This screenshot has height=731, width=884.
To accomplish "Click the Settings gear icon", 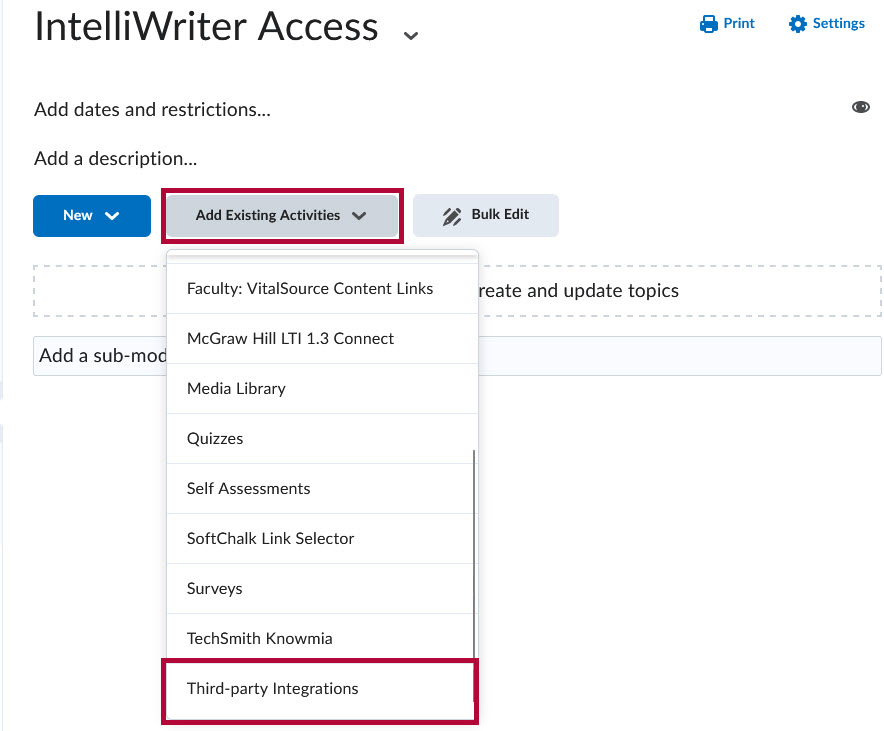I will [797, 24].
